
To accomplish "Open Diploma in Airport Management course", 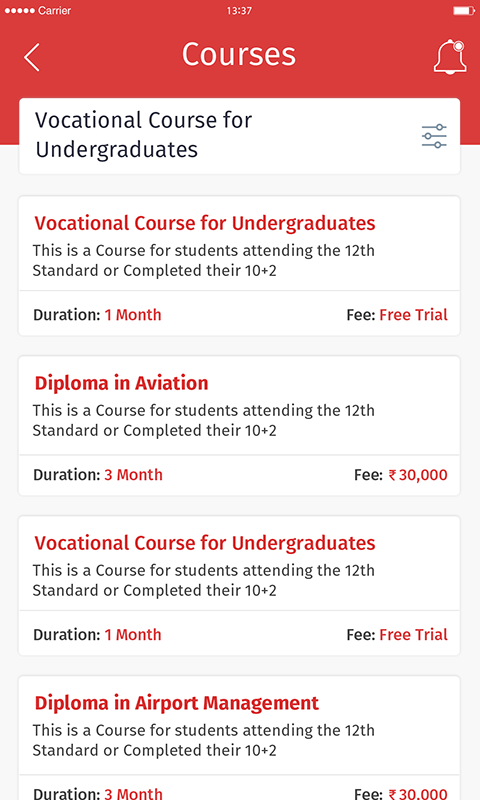I will [x=176, y=703].
